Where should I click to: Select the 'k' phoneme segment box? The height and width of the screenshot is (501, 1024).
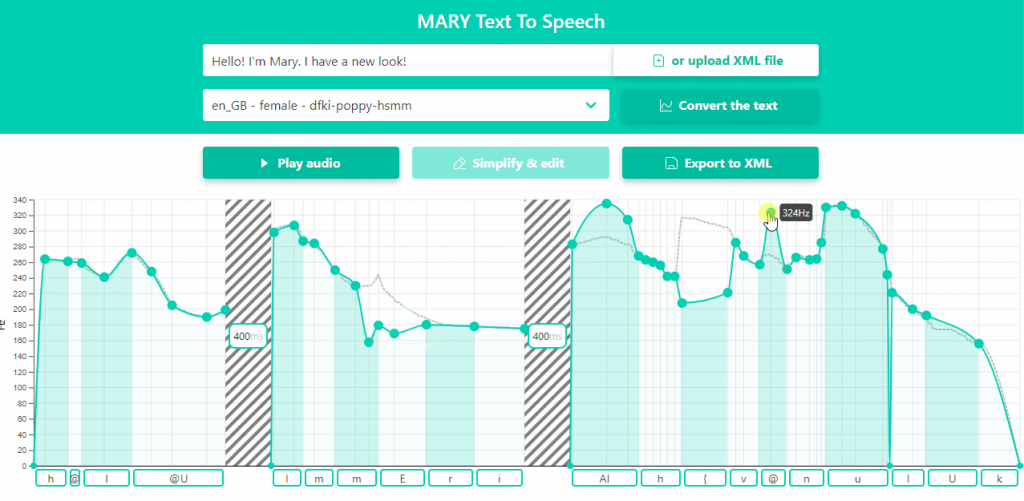pyautogui.click(x=998, y=479)
